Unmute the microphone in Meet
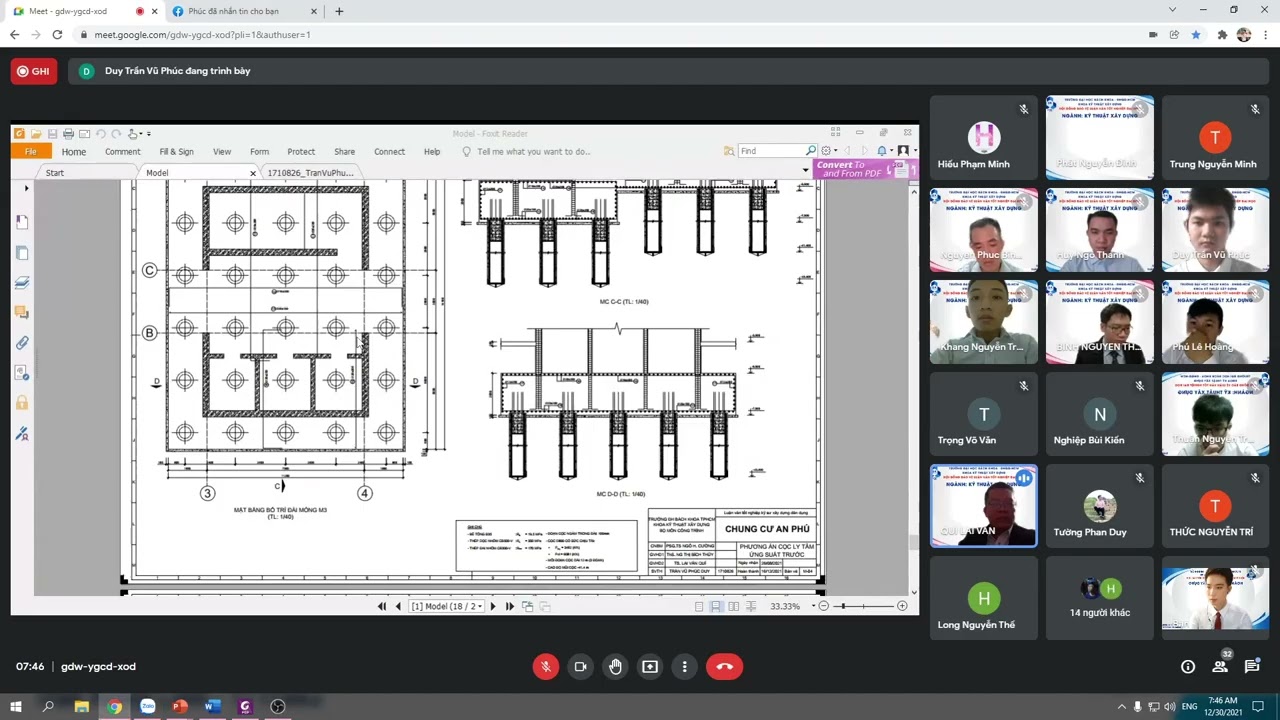The height and width of the screenshot is (720, 1280). click(x=546, y=667)
